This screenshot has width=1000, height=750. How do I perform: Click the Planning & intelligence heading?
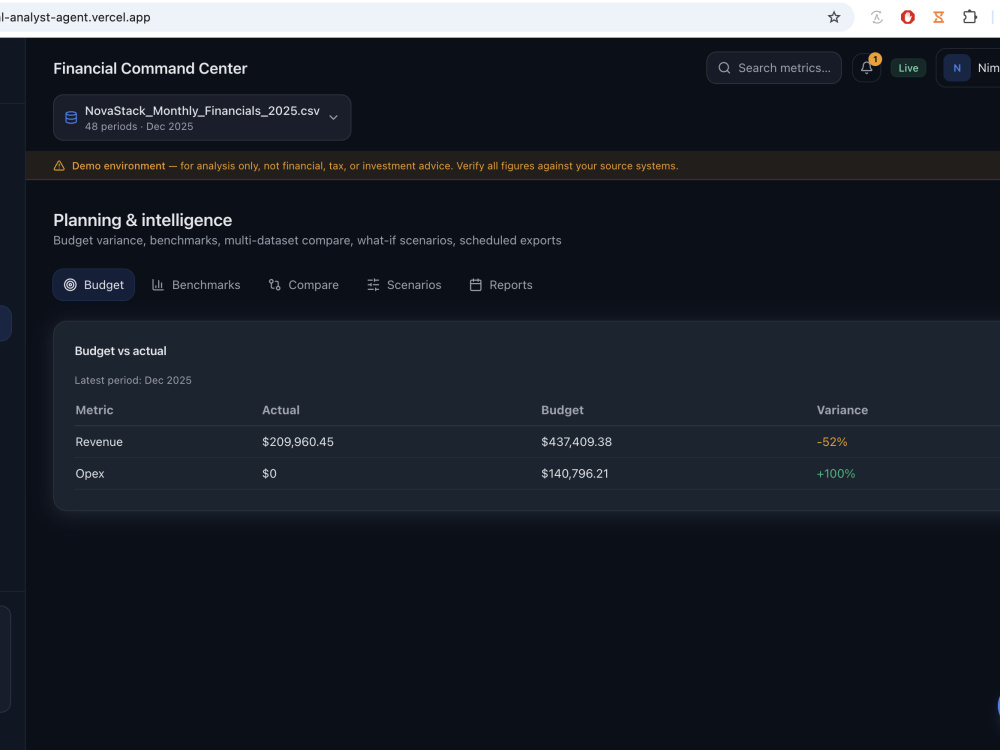pyautogui.click(x=142, y=220)
